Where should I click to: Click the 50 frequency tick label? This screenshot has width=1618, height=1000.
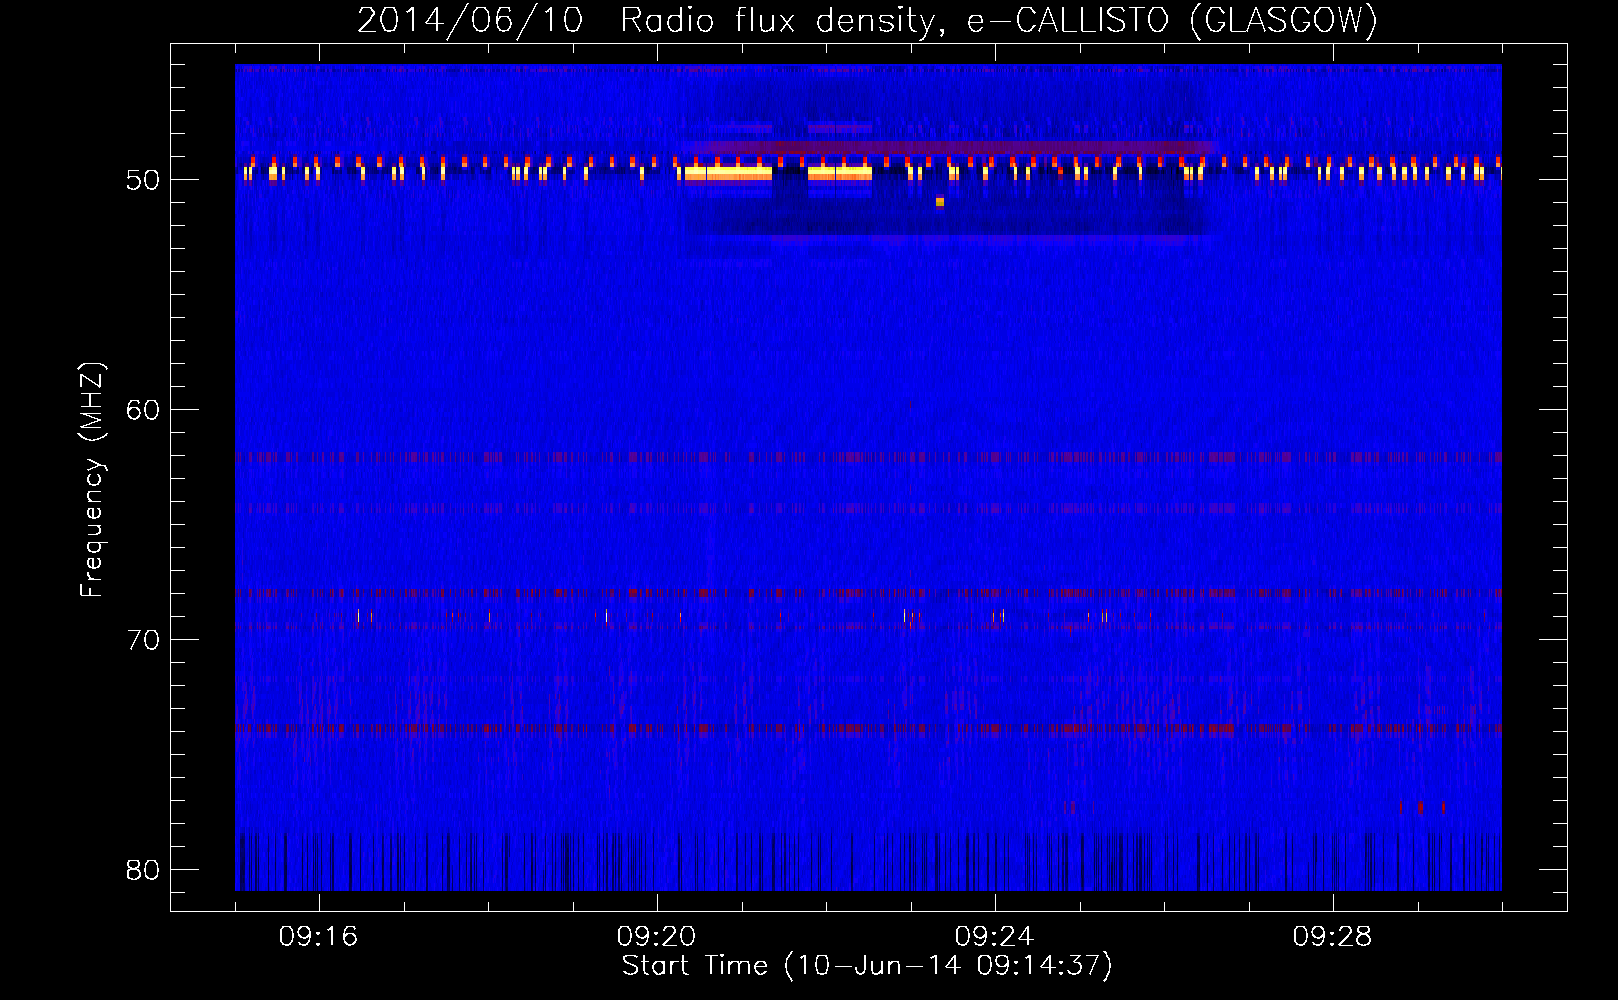[144, 180]
